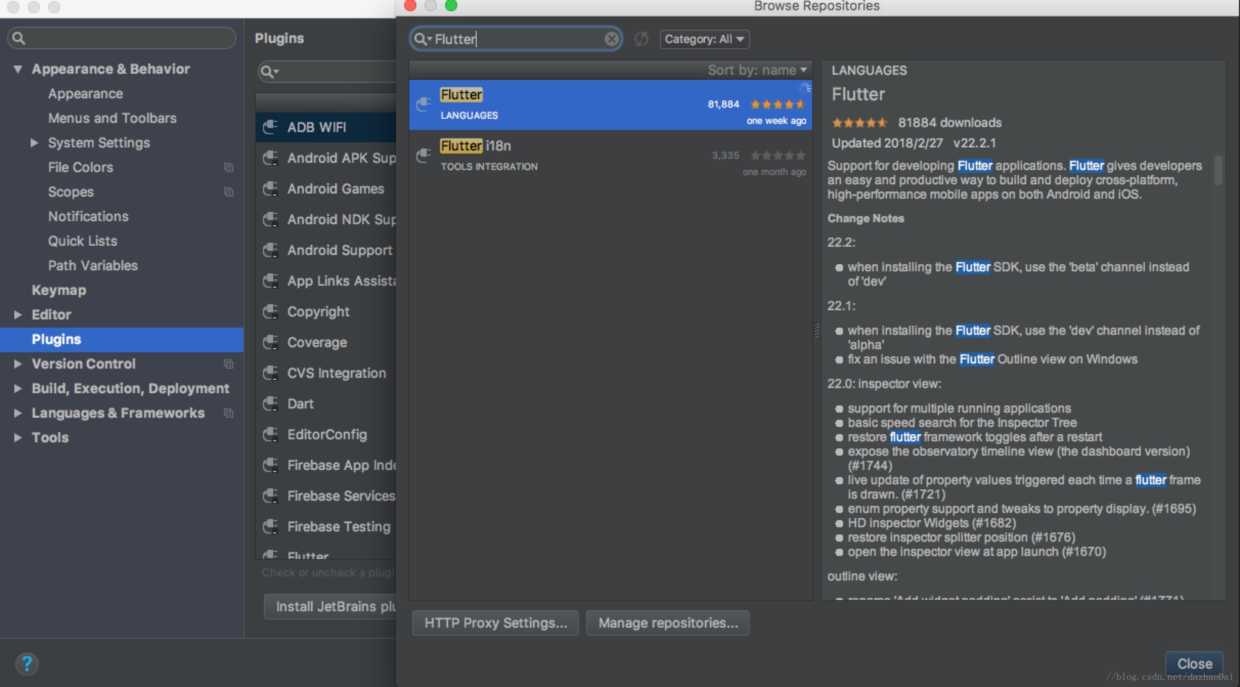Open the search history dropdown in Browse Repositories
This screenshot has width=1240, height=687.
coord(423,39)
